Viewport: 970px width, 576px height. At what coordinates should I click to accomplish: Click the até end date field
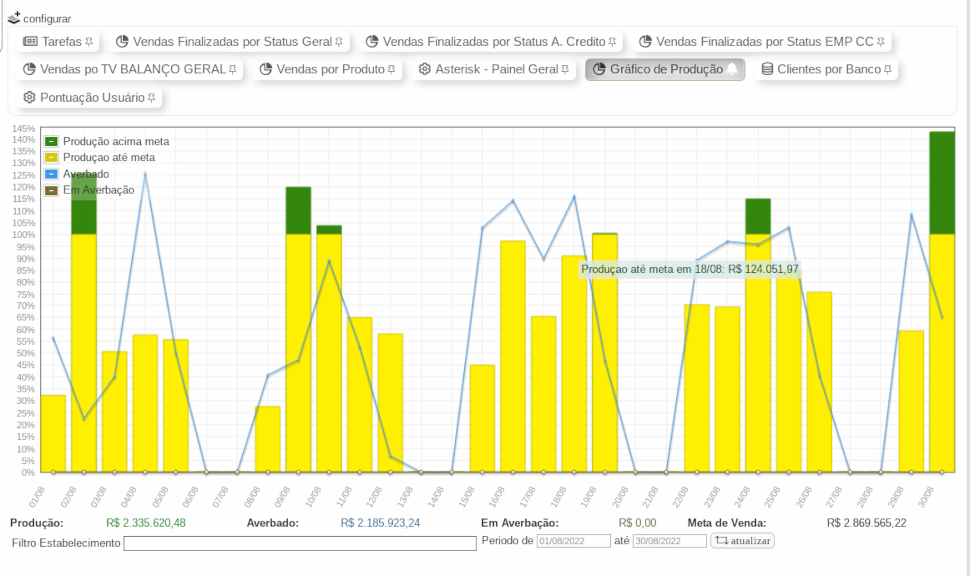669,541
